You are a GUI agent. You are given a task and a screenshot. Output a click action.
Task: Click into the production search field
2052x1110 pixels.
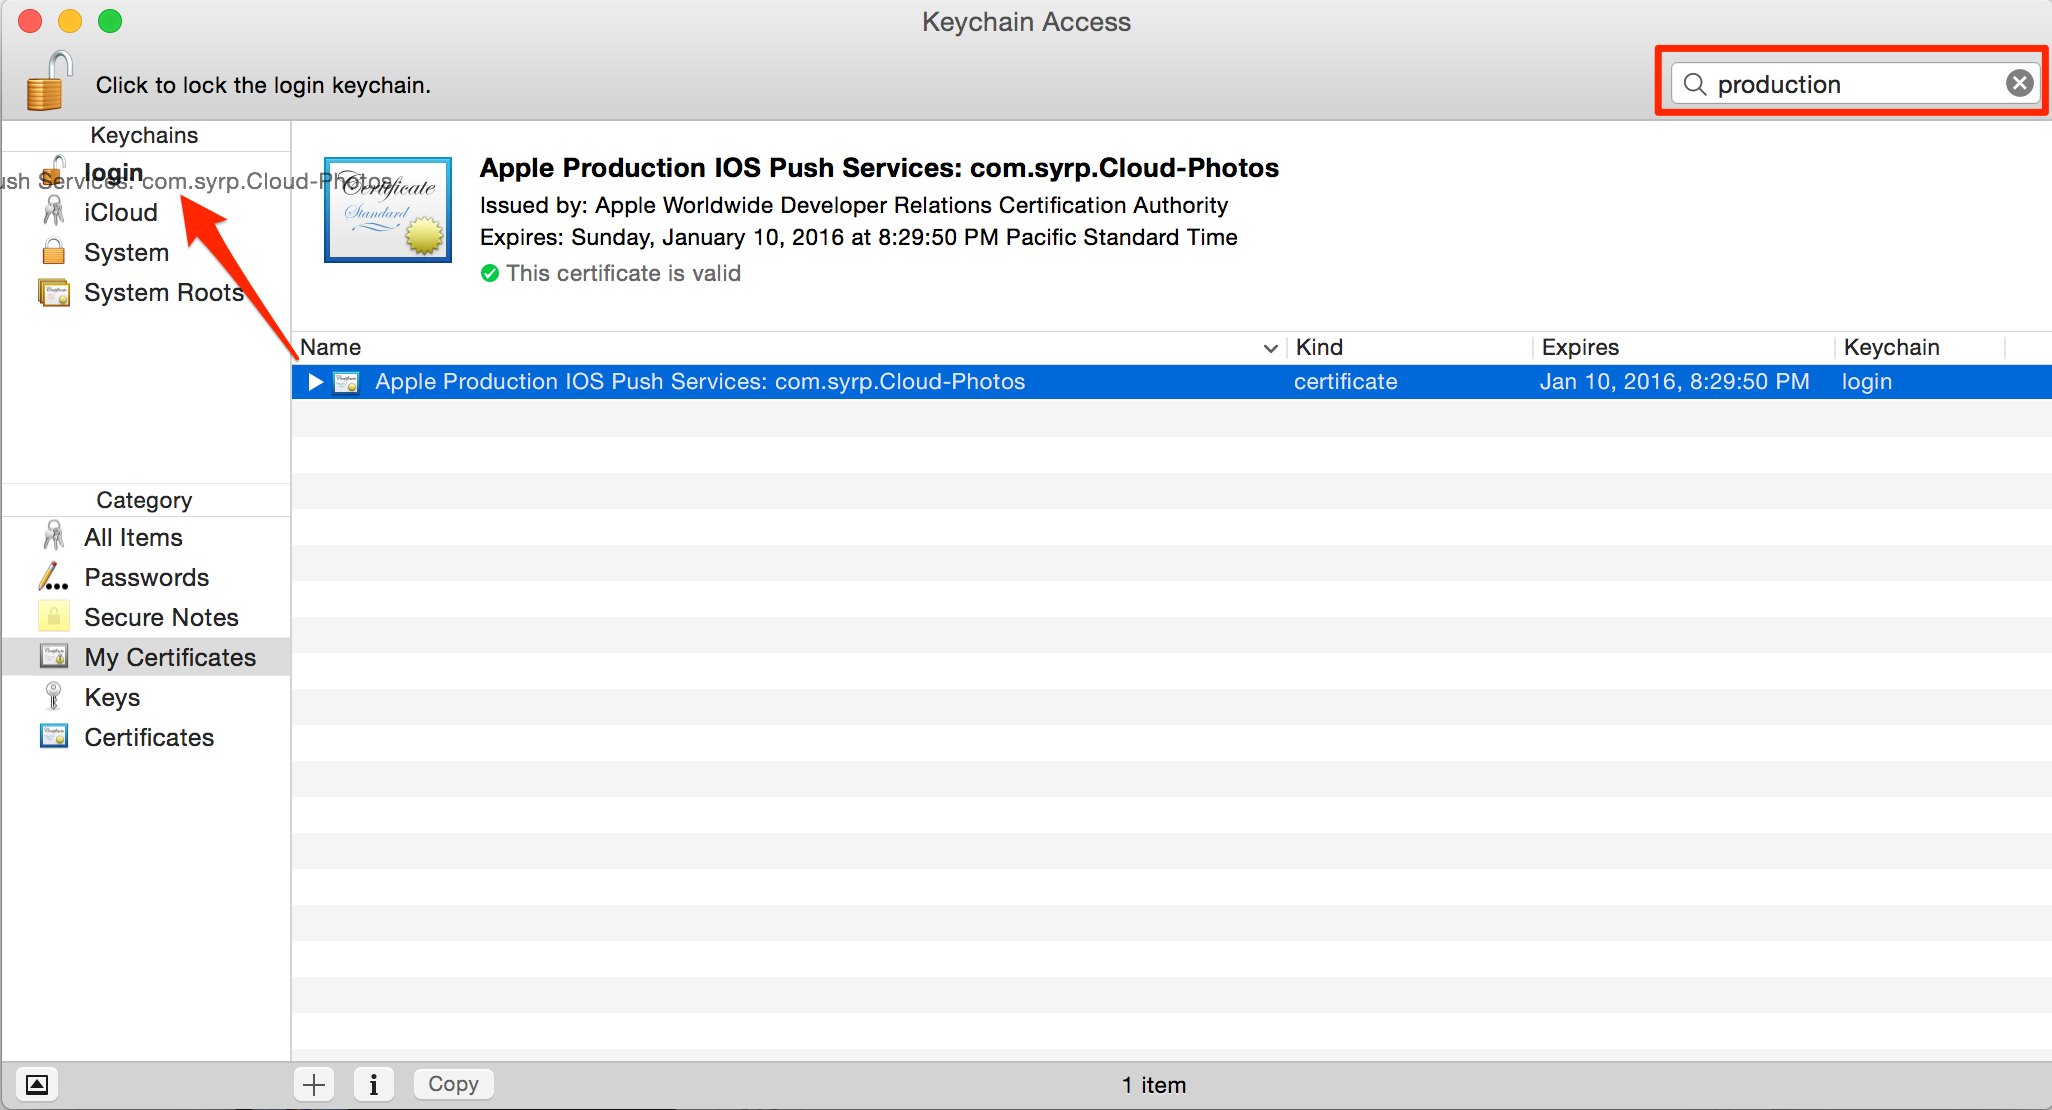[1854, 84]
